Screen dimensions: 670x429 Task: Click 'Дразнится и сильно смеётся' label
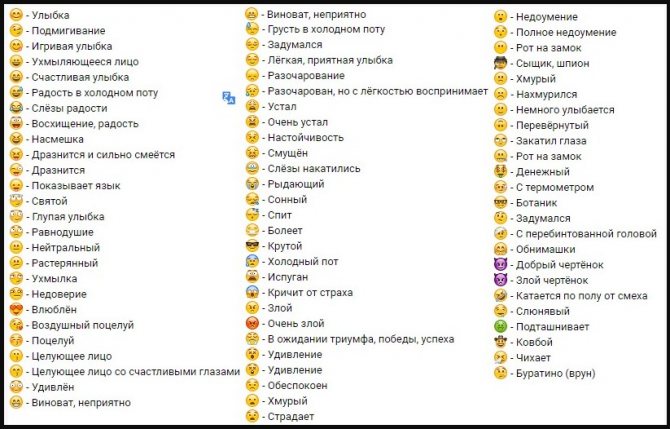(x=103, y=155)
